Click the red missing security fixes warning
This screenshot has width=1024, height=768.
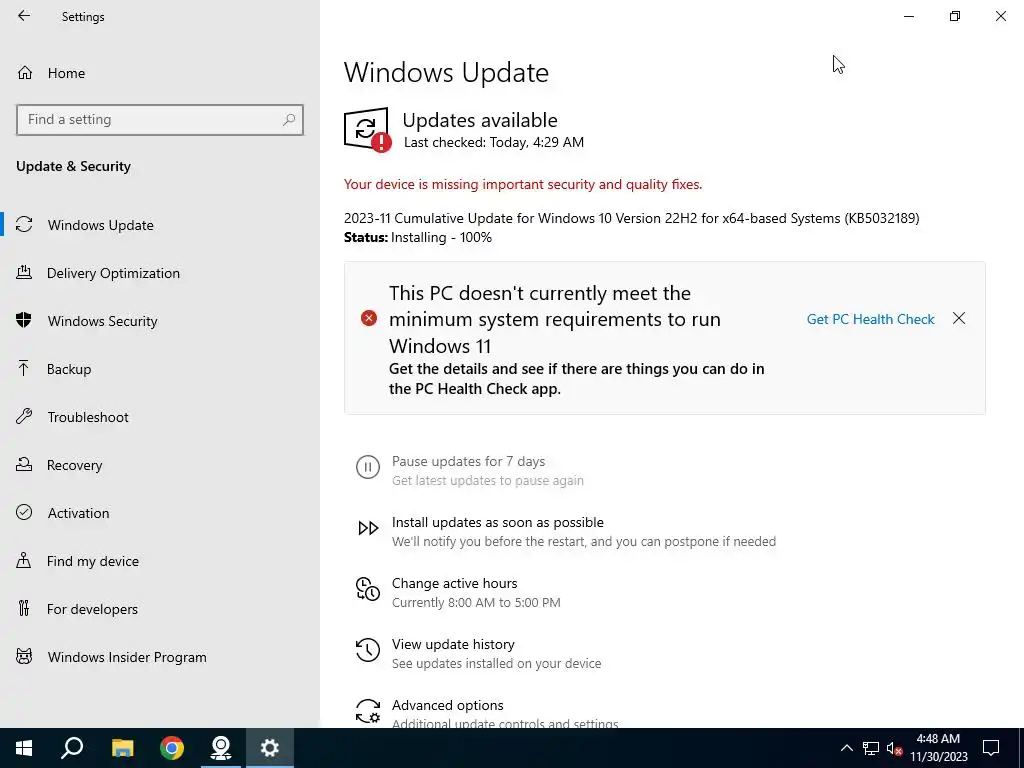tap(523, 184)
